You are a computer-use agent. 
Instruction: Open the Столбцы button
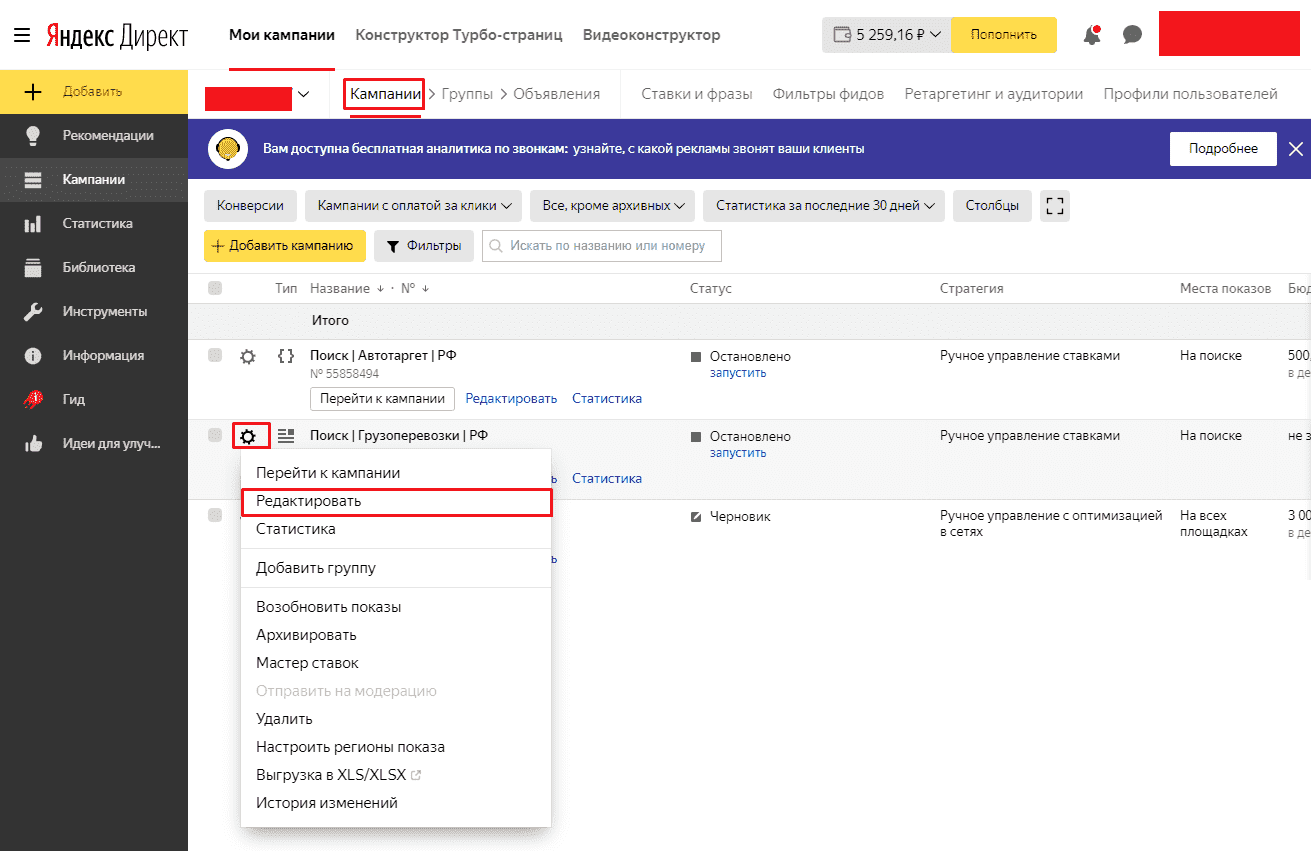(992, 206)
